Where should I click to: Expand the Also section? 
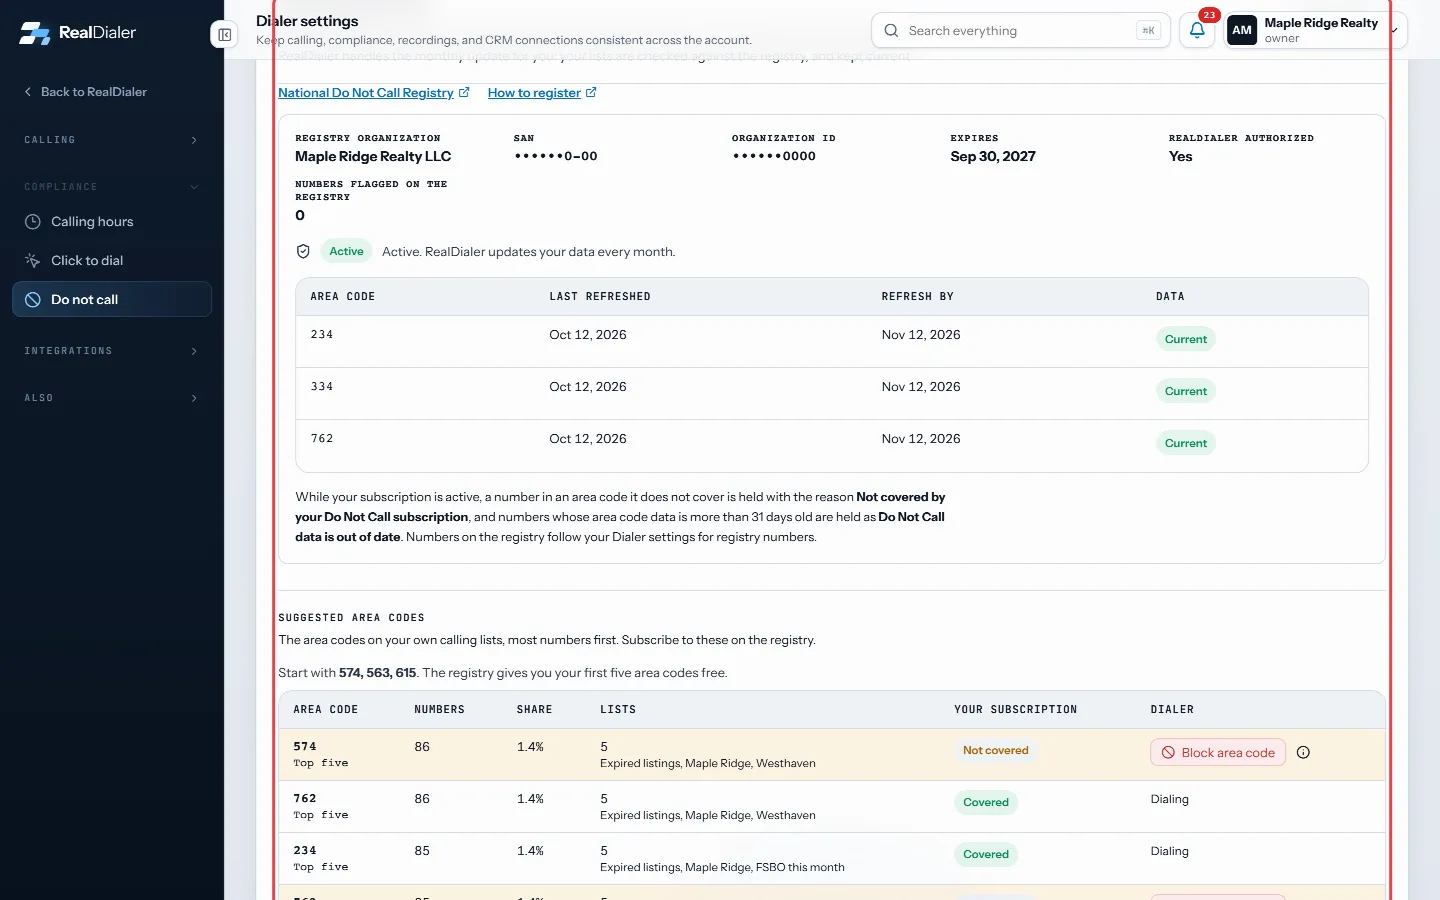click(111, 398)
